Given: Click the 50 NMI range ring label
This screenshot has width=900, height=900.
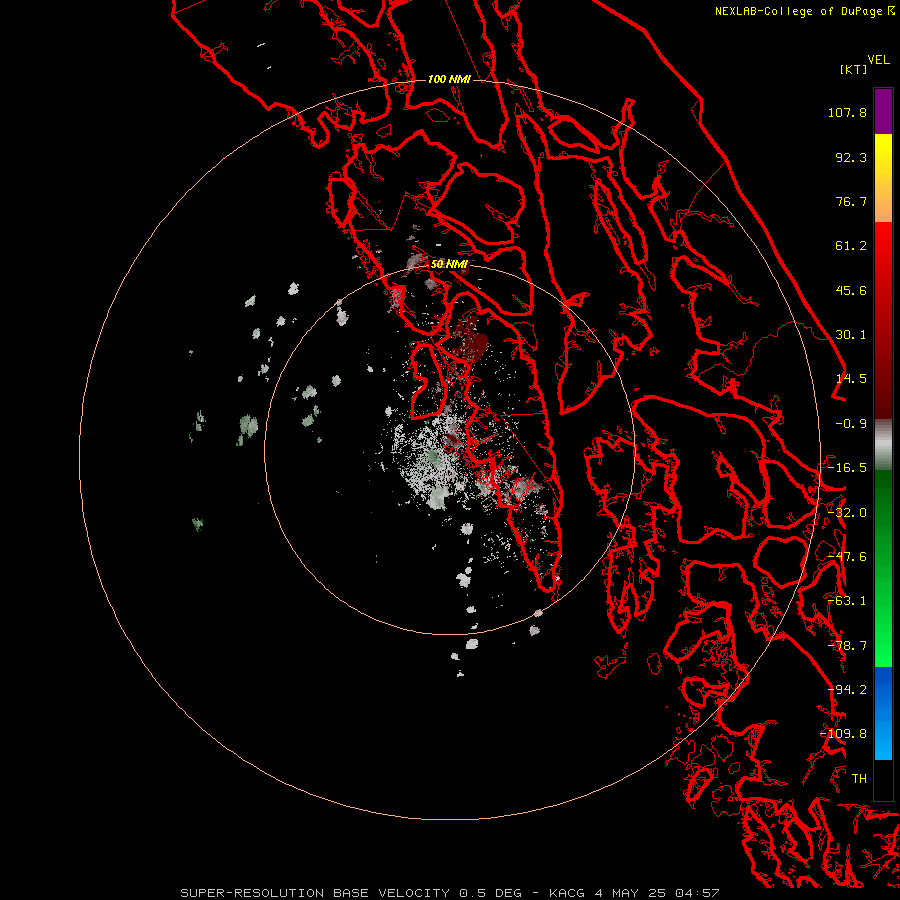Looking at the screenshot, I should (449, 264).
